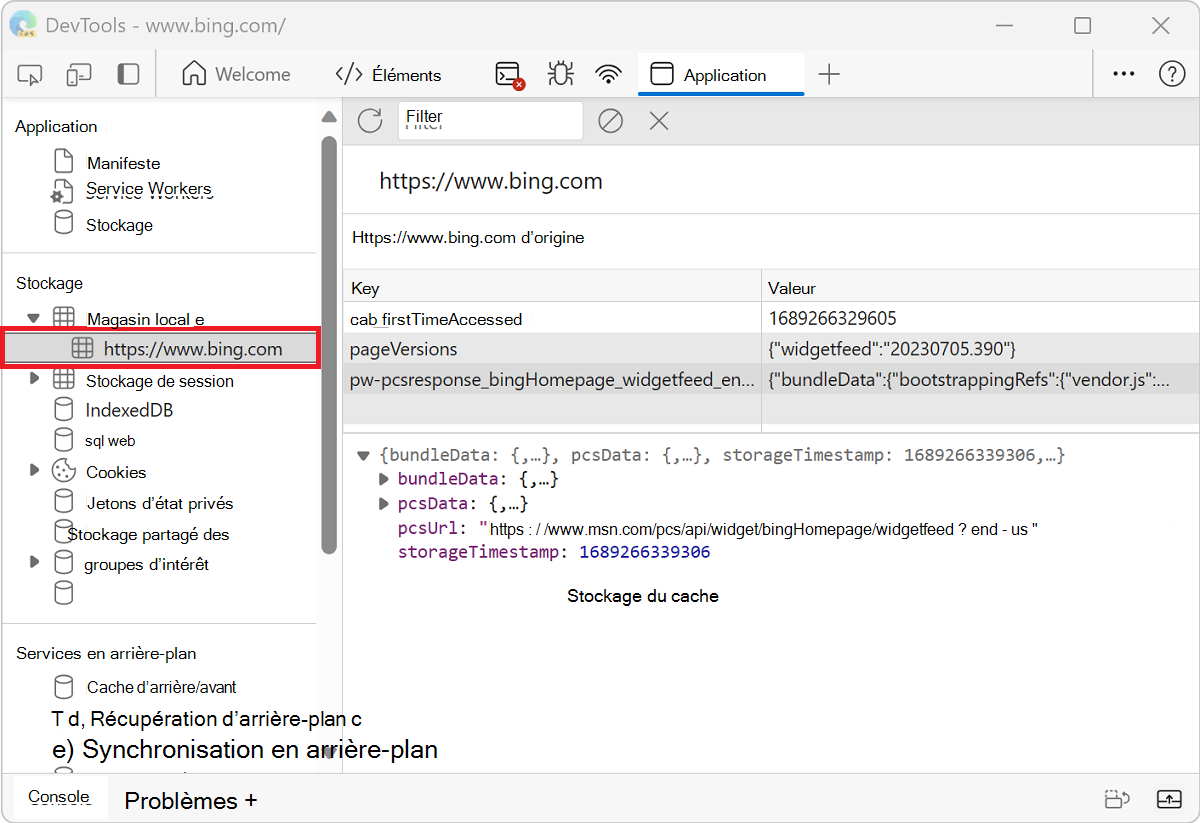Expand the Stockage de session node
Image resolution: width=1200 pixels, height=823 pixels.
(34, 379)
